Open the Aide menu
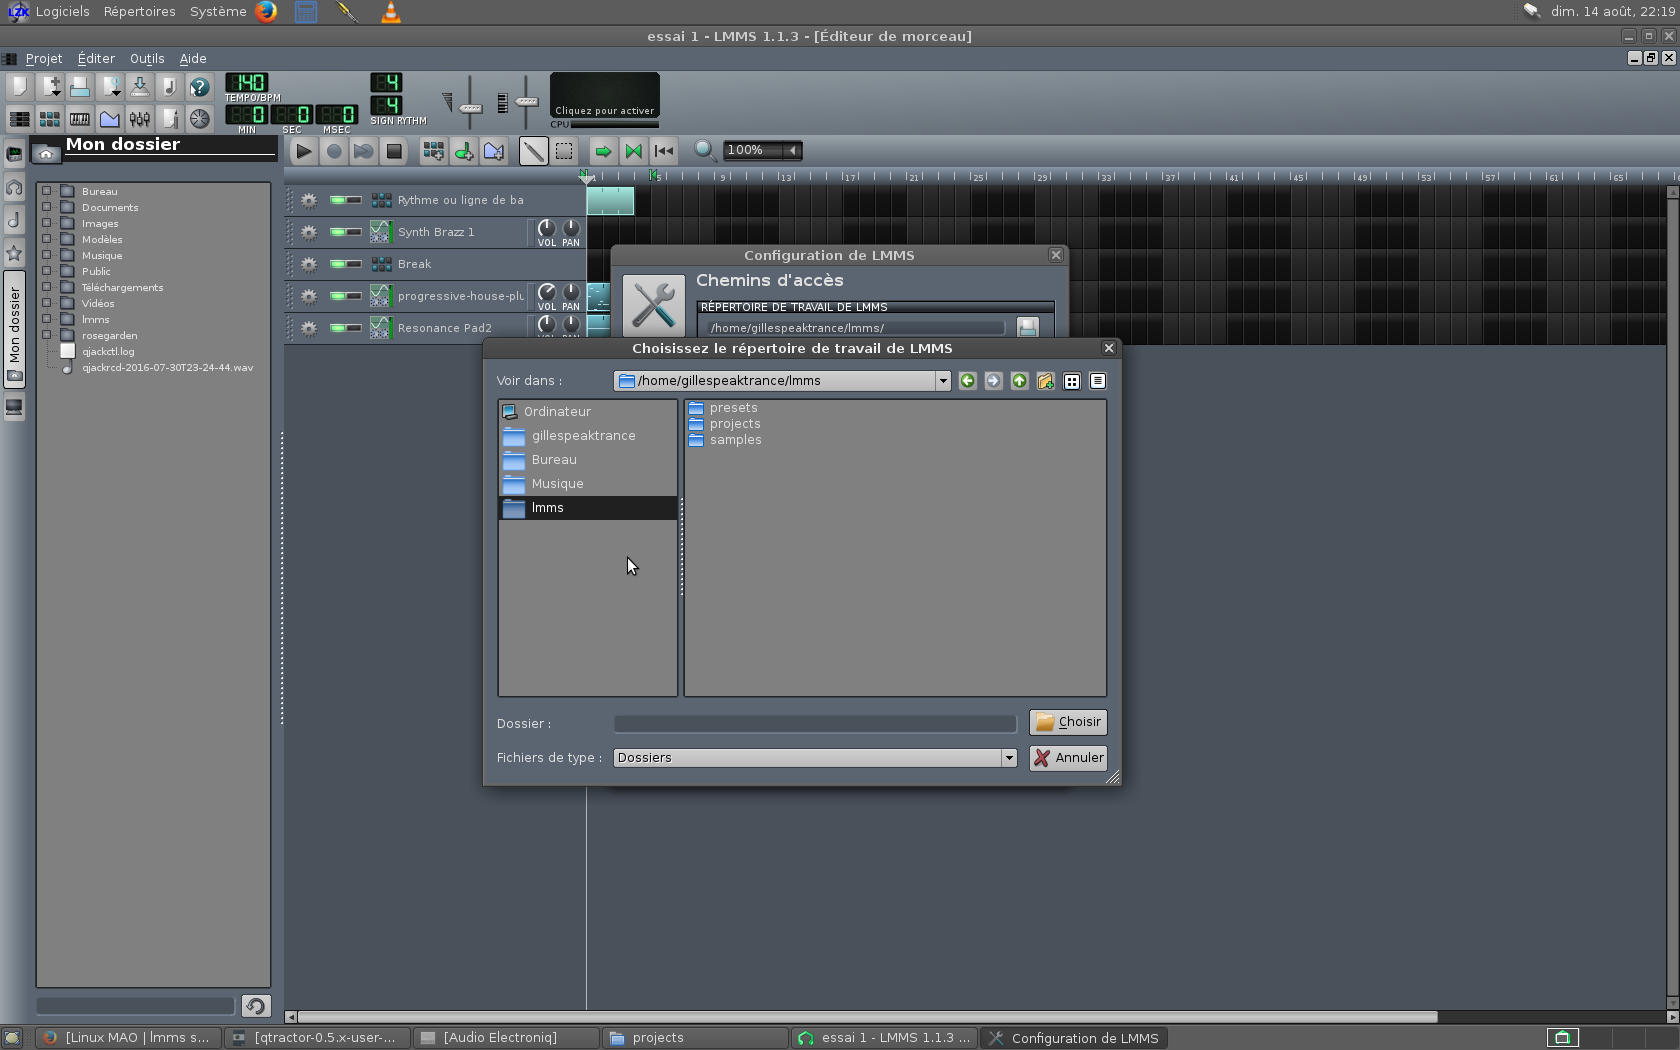Image resolution: width=1680 pixels, height=1050 pixels. coord(193,59)
